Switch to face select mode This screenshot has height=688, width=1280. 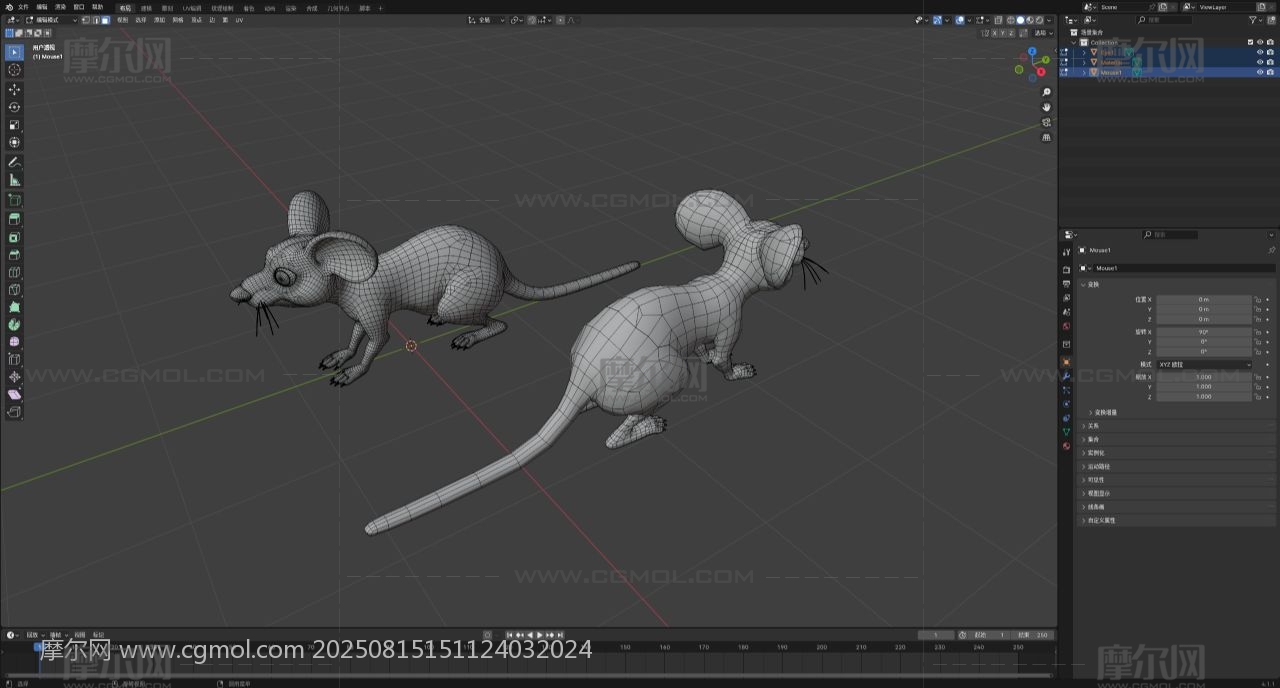click(105, 20)
